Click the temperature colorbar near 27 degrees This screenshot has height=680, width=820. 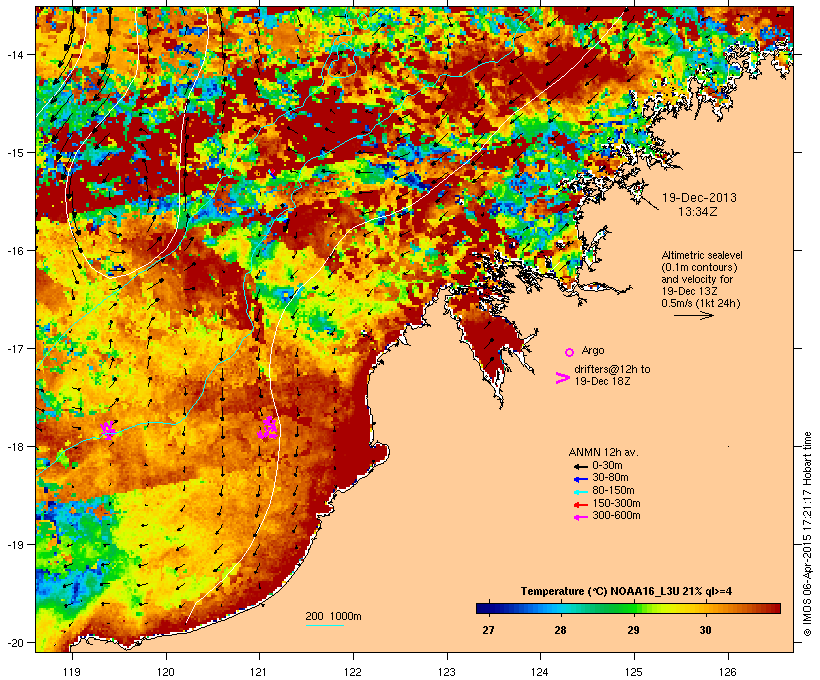(x=488, y=608)
